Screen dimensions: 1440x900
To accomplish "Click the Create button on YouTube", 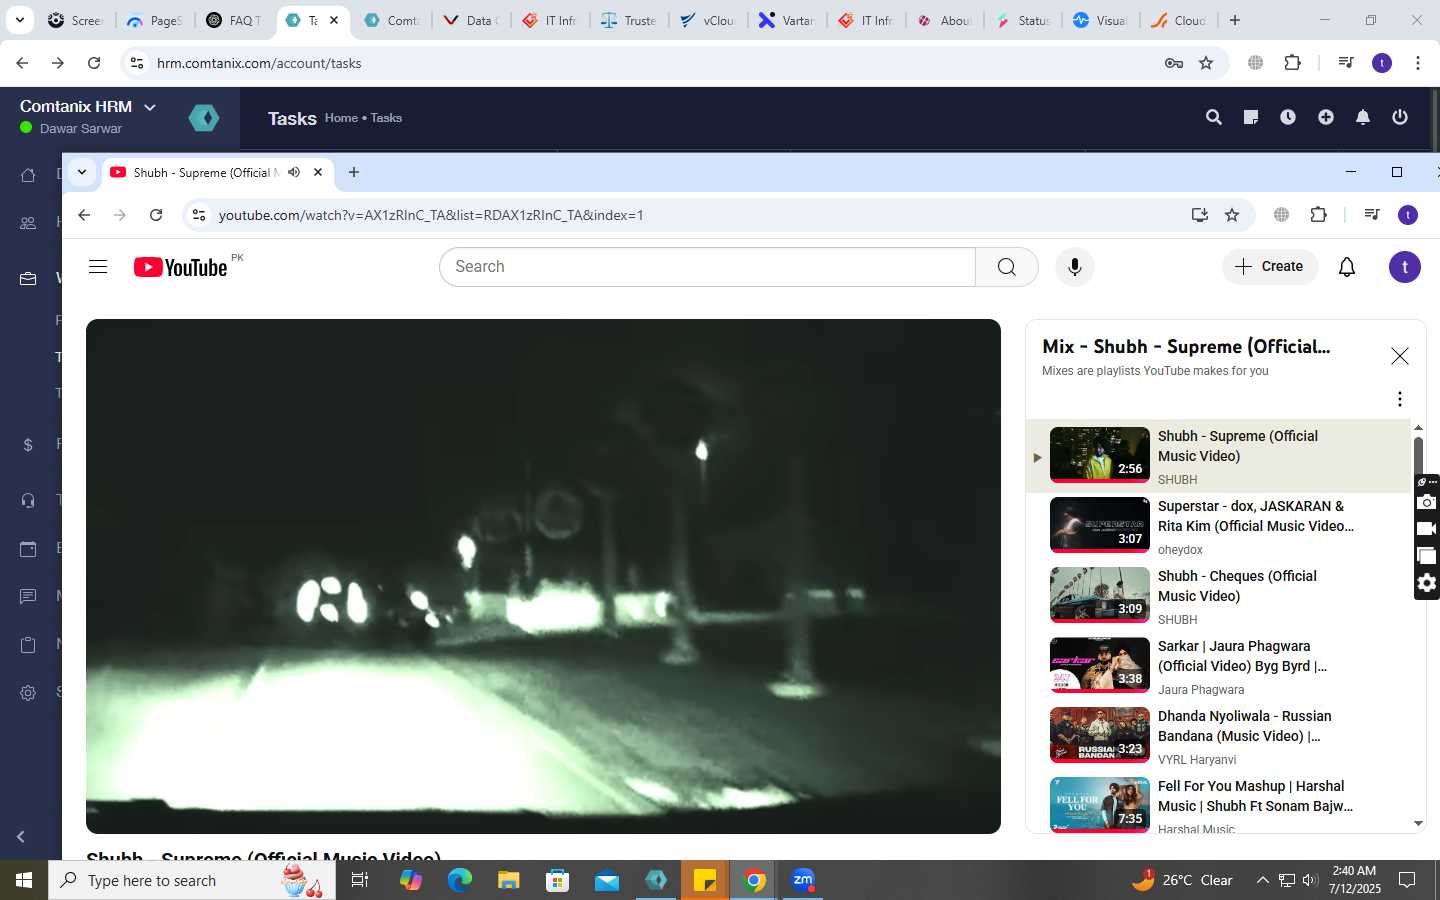I will tap(1269, 266).
